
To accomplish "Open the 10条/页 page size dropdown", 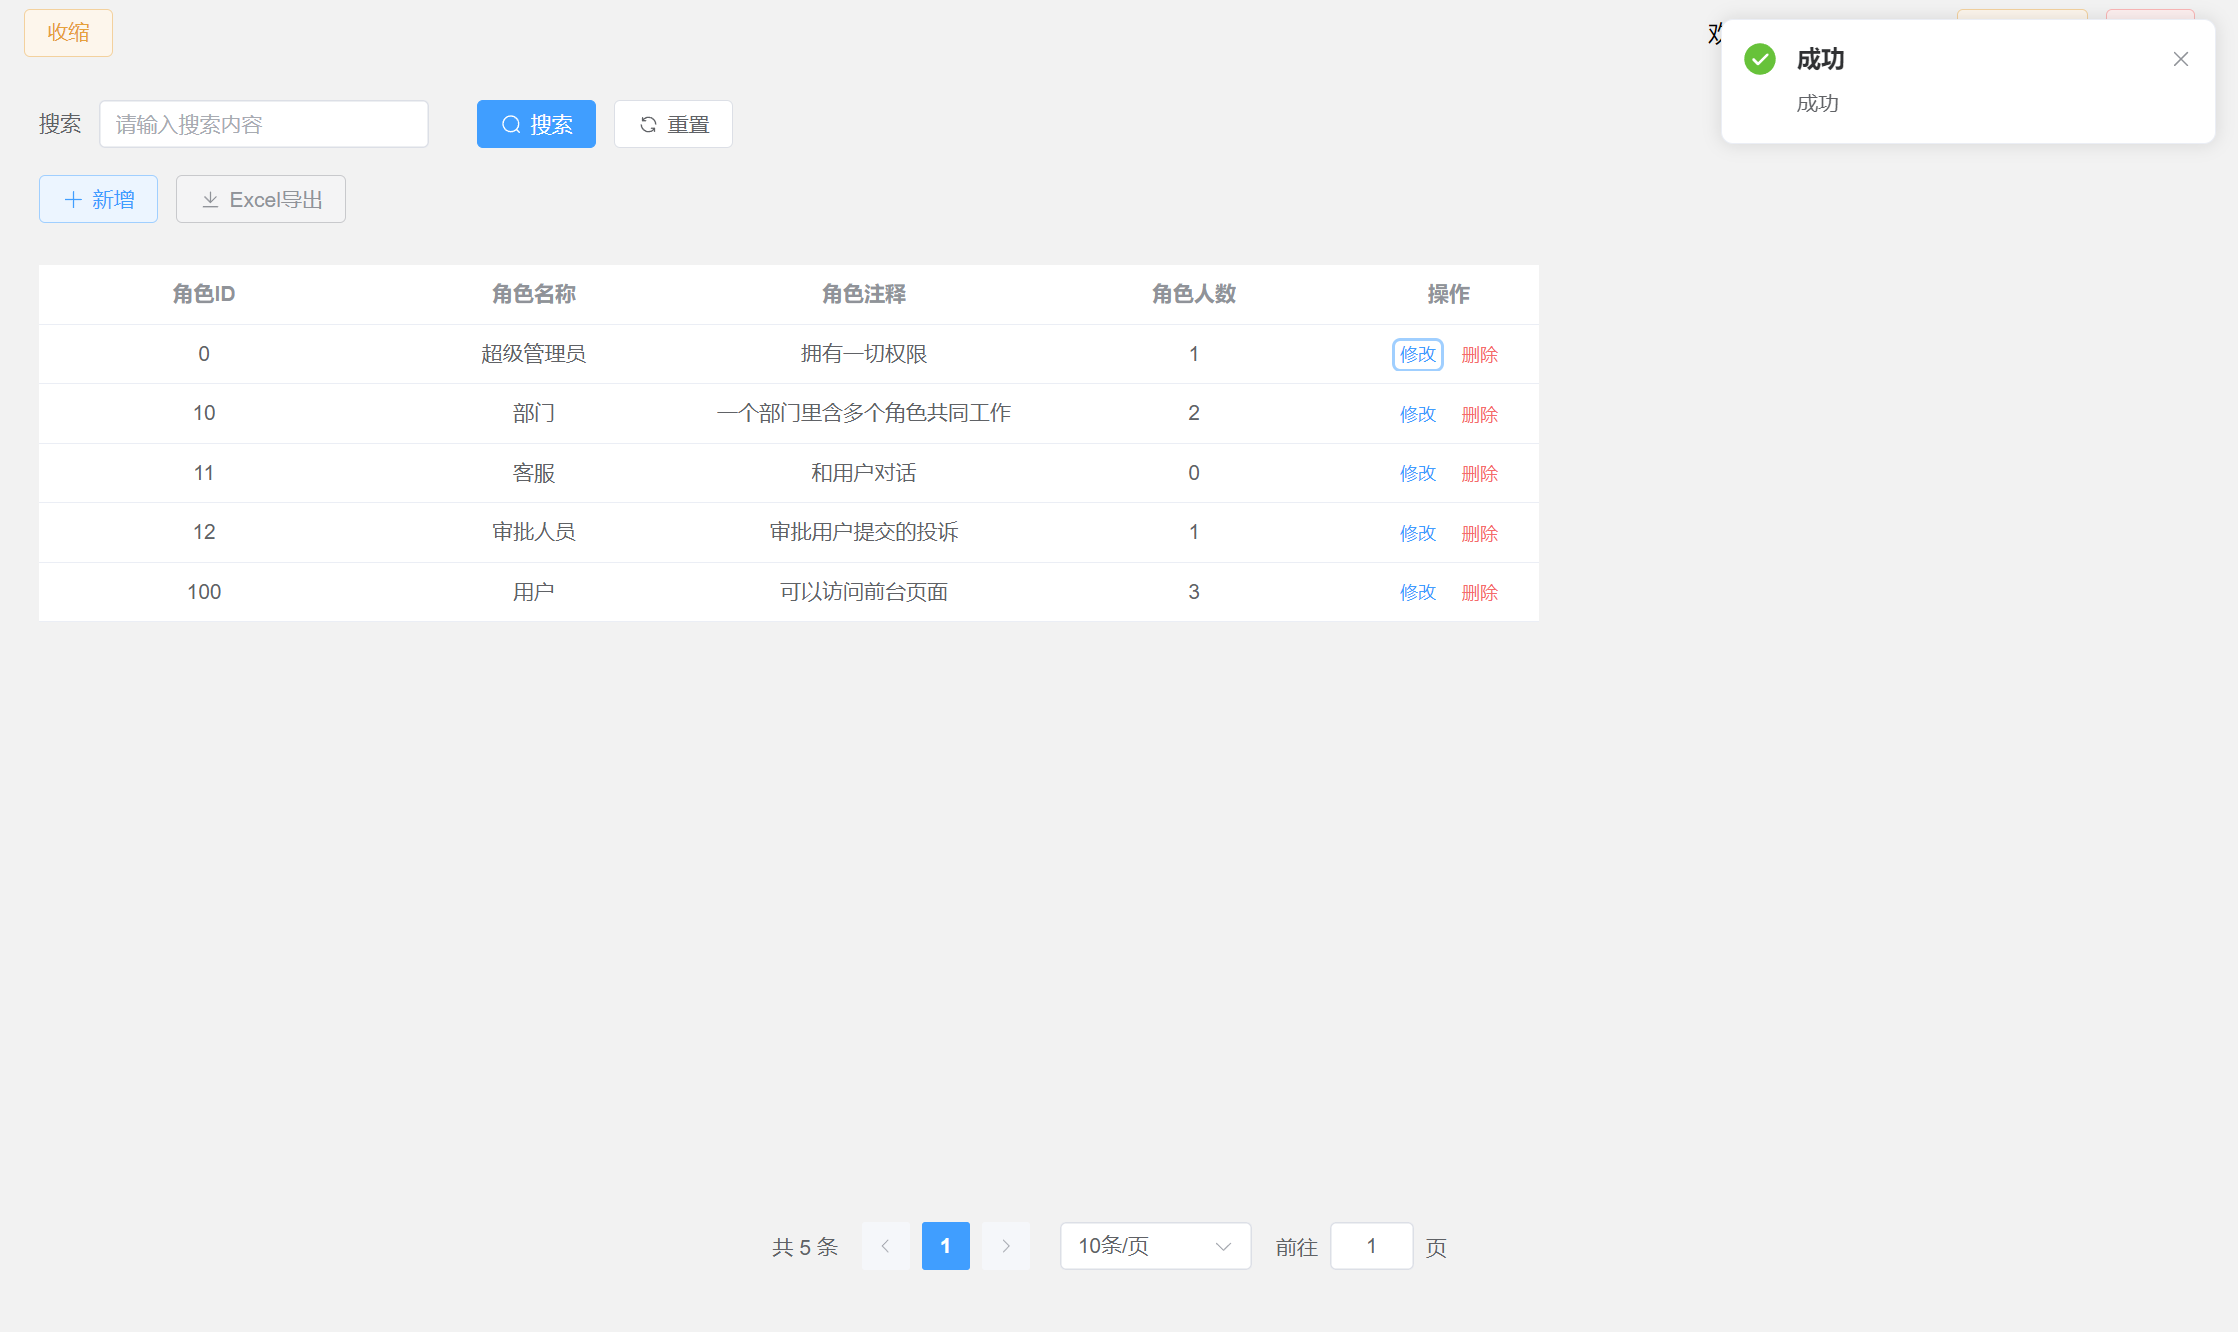I will tap(1155, 1246).
